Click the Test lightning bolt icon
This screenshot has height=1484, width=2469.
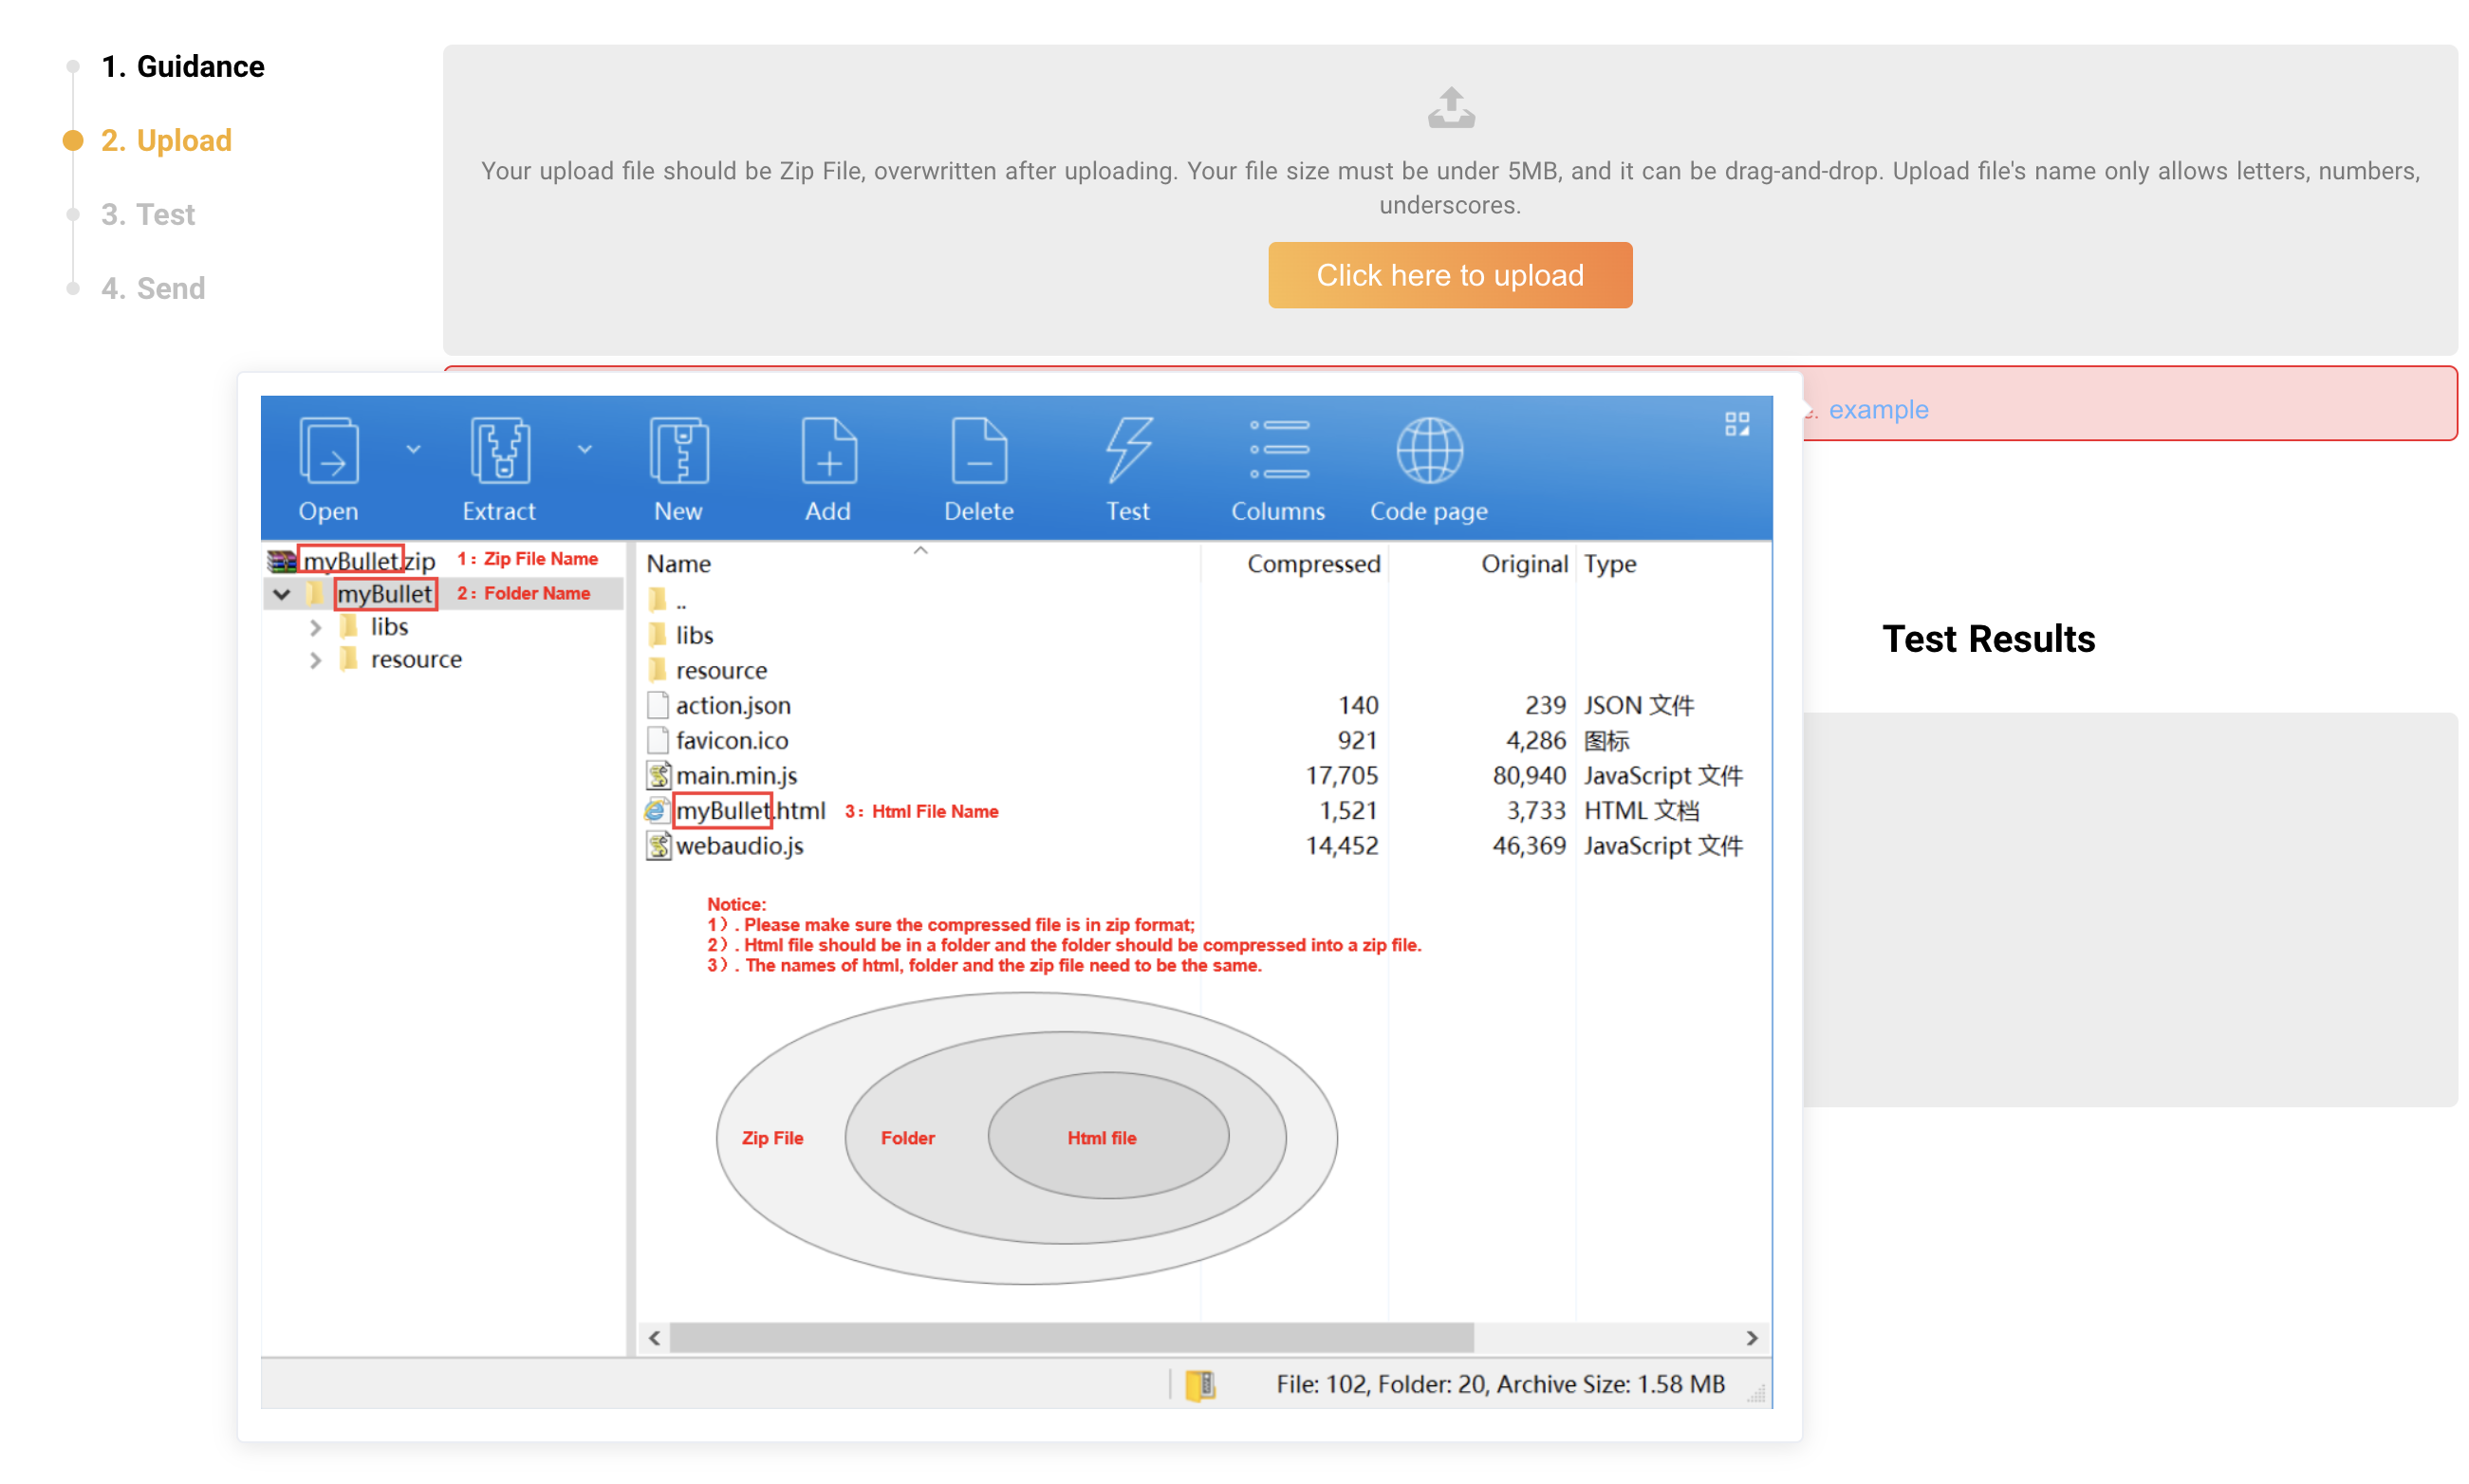tap(1128, 451)
